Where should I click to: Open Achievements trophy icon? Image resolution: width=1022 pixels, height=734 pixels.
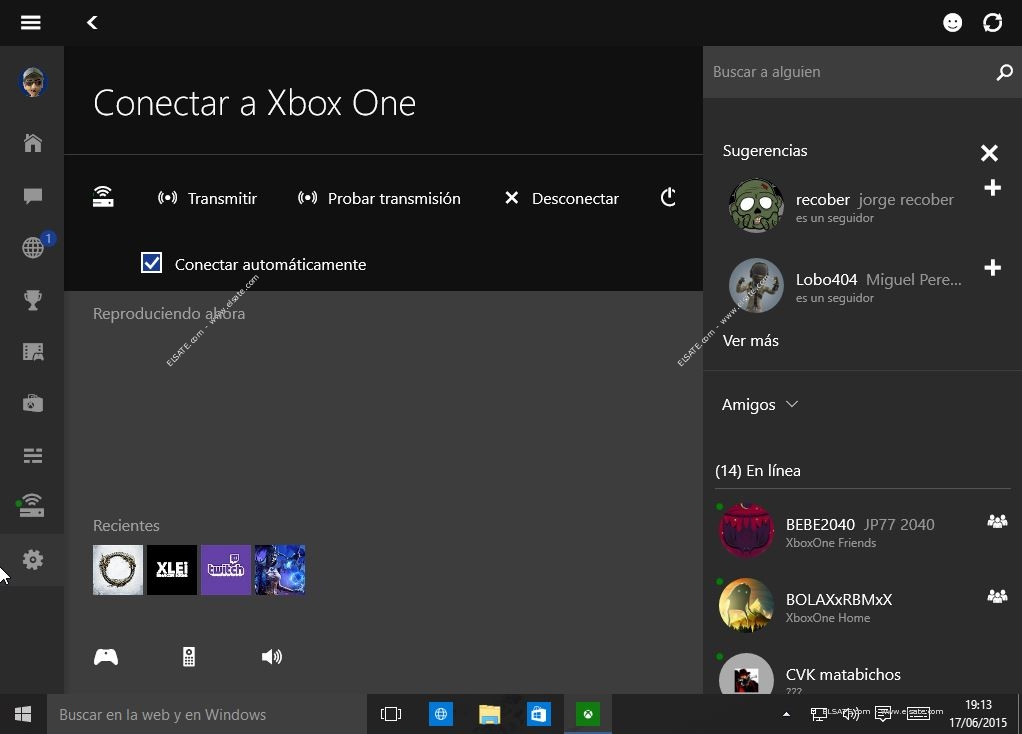coord(33,300)
